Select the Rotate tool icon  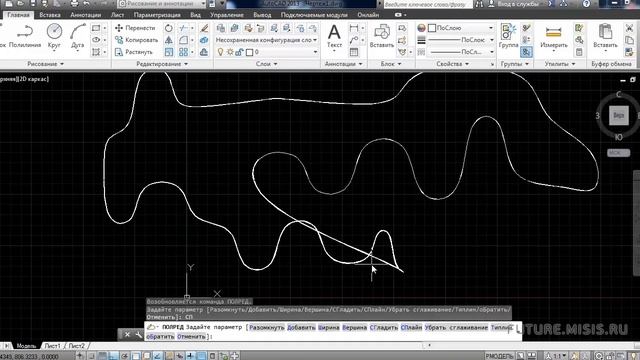[169, 28]
